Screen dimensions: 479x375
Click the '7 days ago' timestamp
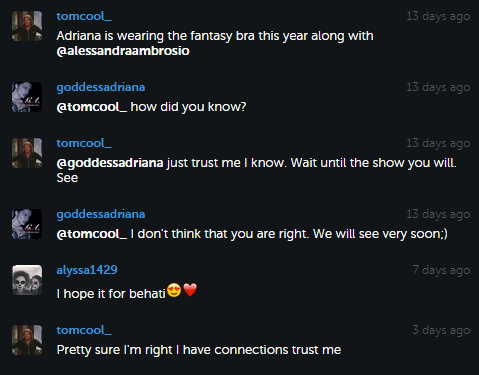click(441, 270)
